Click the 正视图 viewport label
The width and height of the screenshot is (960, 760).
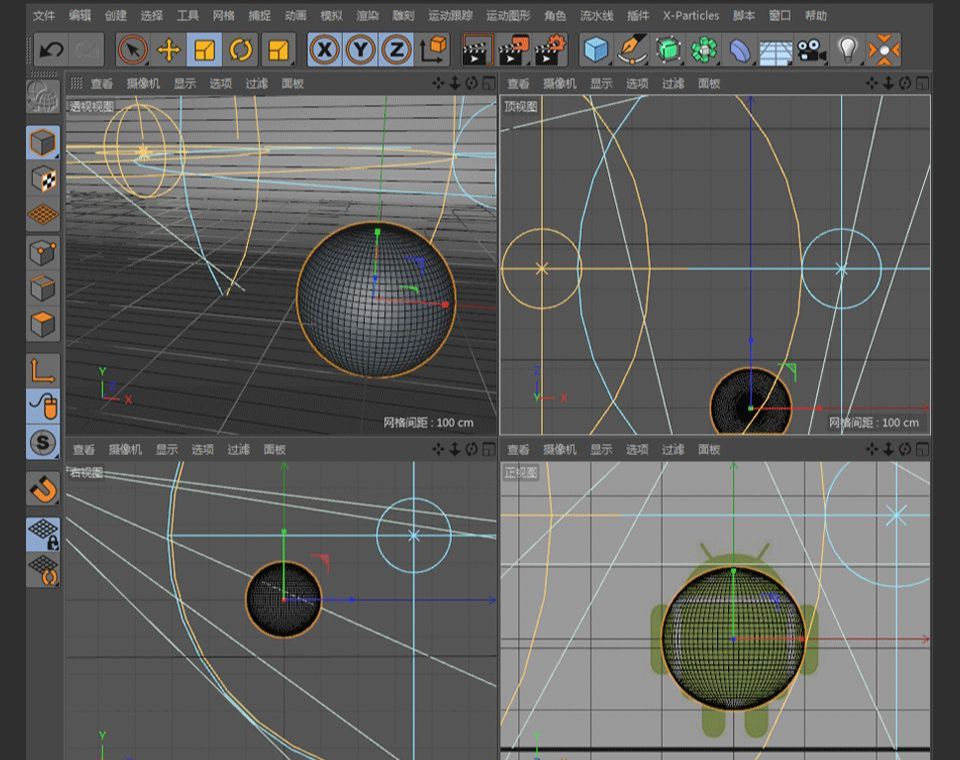coord(520,473)
